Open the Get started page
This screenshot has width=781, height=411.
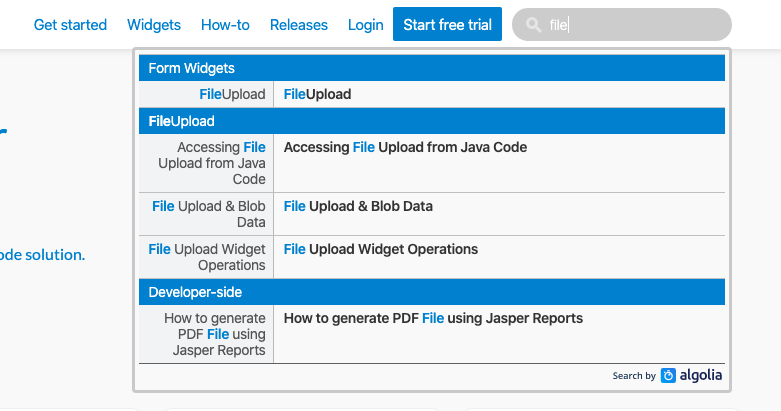point(70,25)
